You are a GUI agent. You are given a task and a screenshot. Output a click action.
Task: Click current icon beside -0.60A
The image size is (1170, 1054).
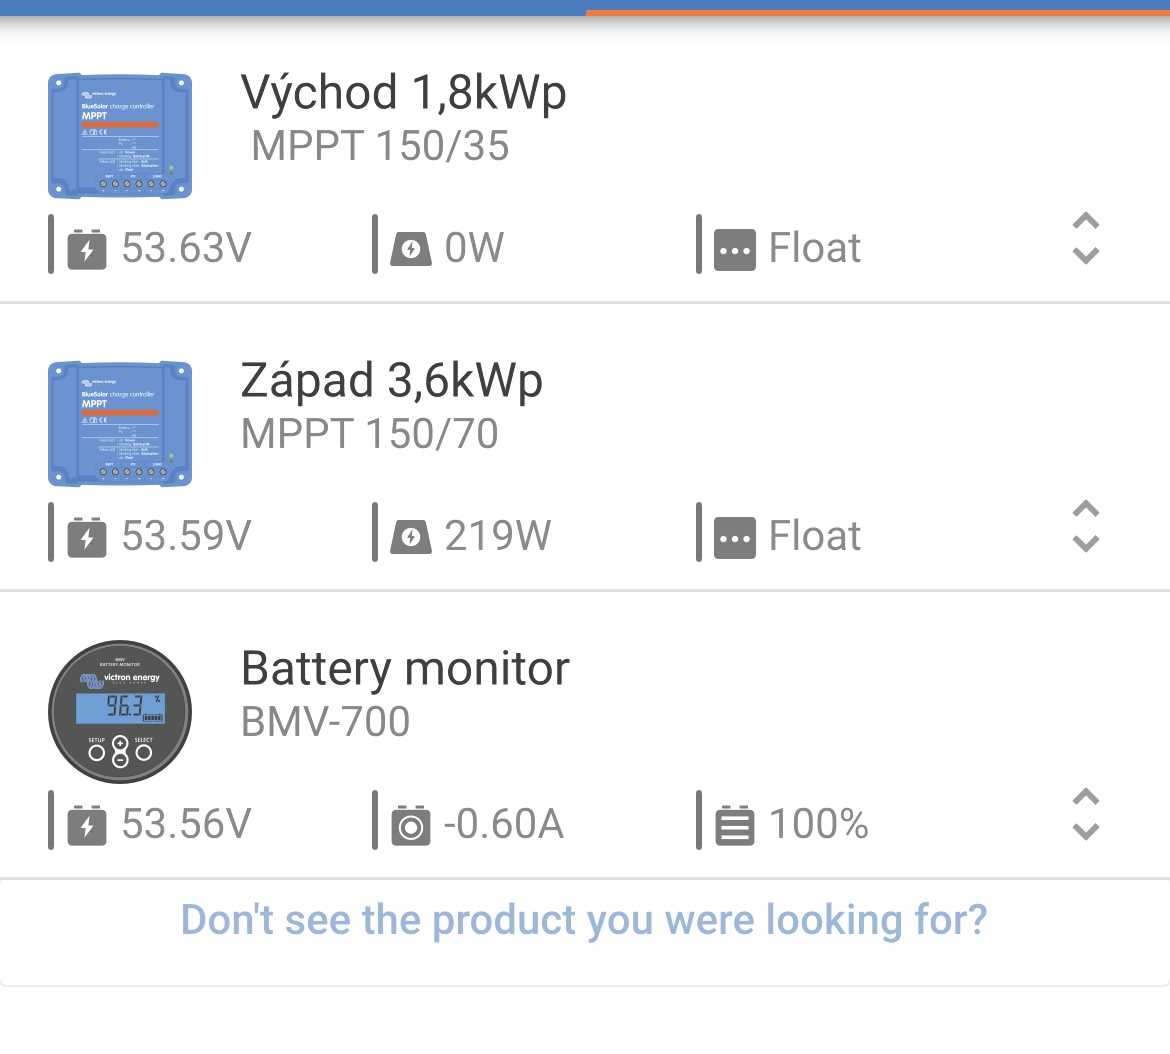coord(410,825)
